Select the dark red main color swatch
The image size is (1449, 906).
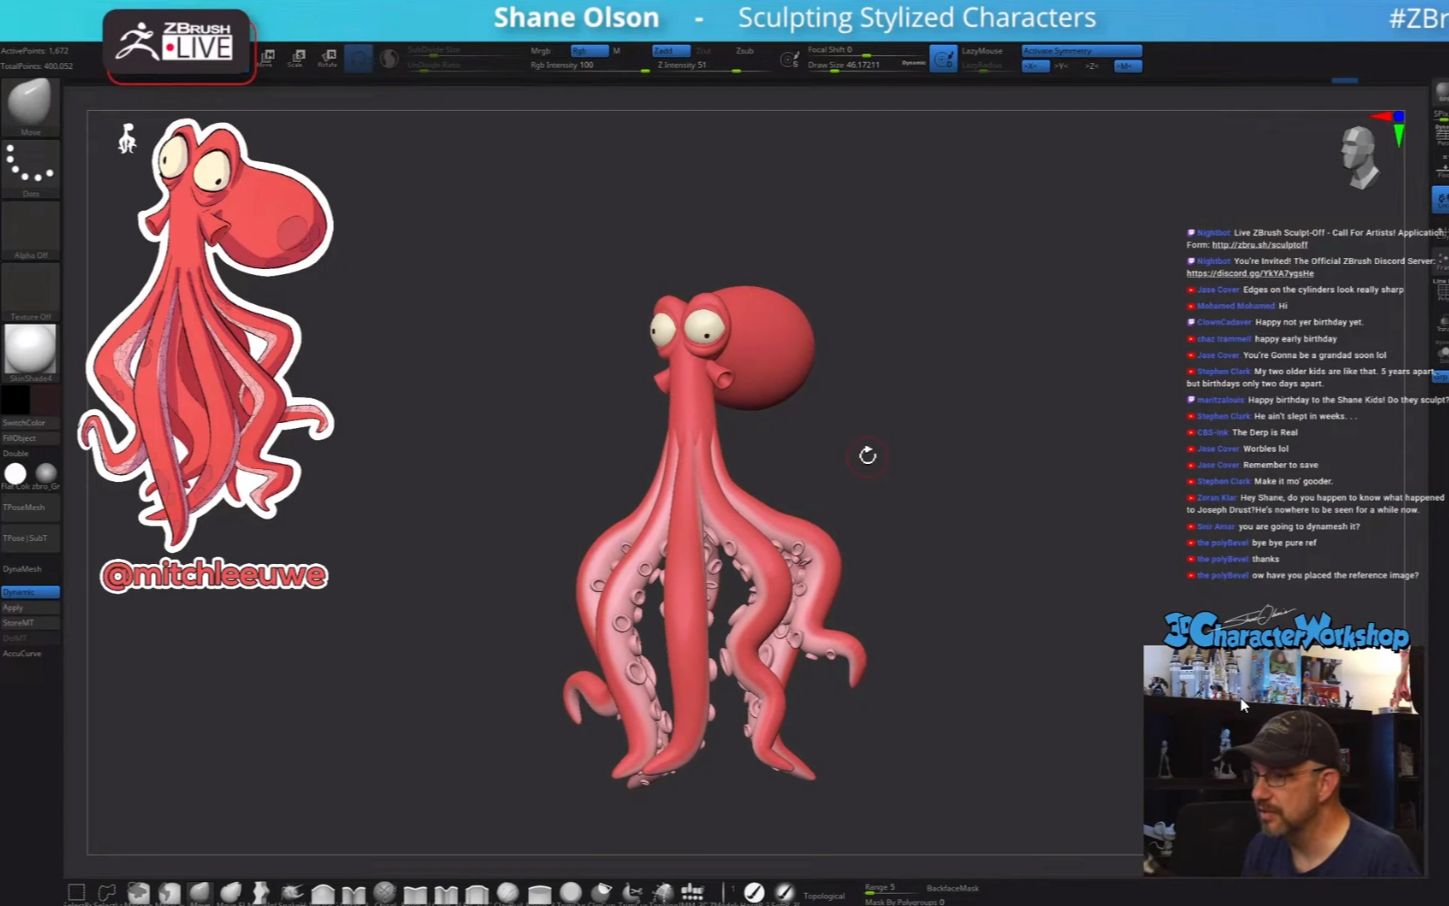46,401
